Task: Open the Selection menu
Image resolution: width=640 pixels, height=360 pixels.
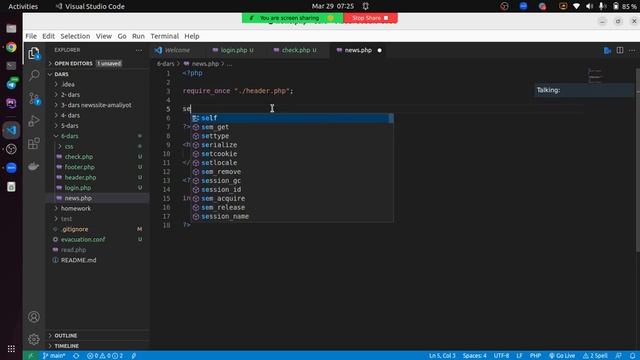Action: click(75, 36)
